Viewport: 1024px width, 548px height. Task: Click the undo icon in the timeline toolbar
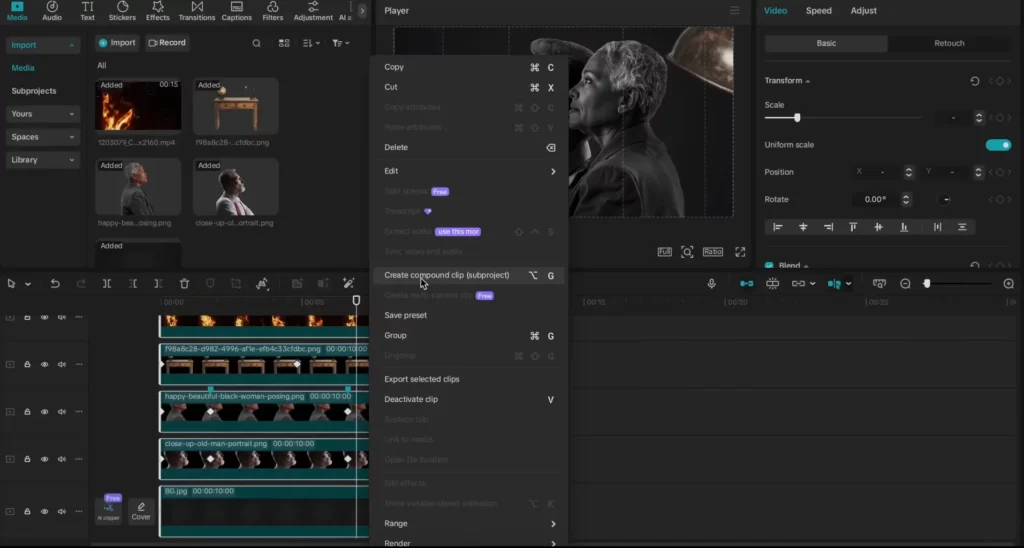click(x=55, y=283)
